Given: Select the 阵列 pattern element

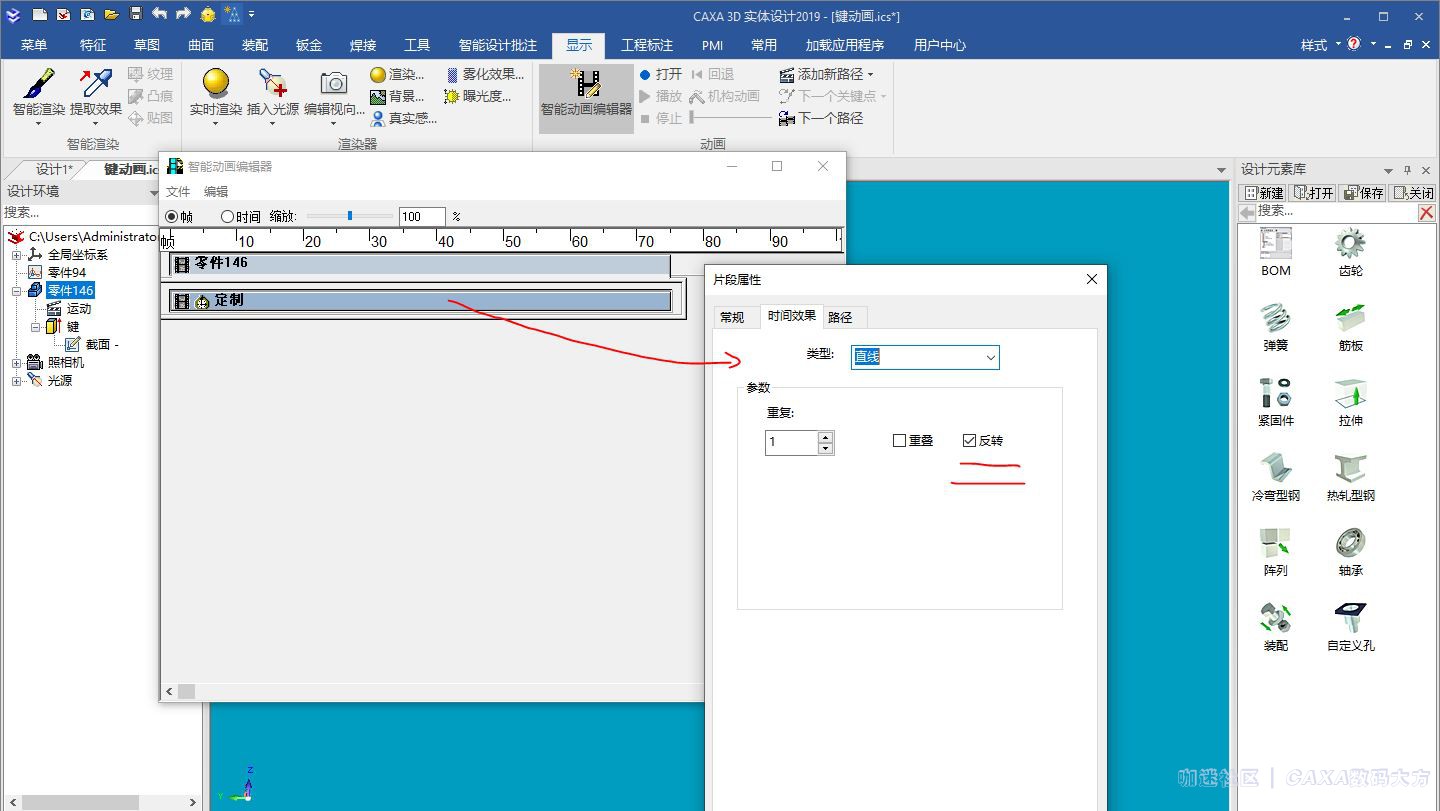Looking at the screenshot, I should coord(1275,552).
